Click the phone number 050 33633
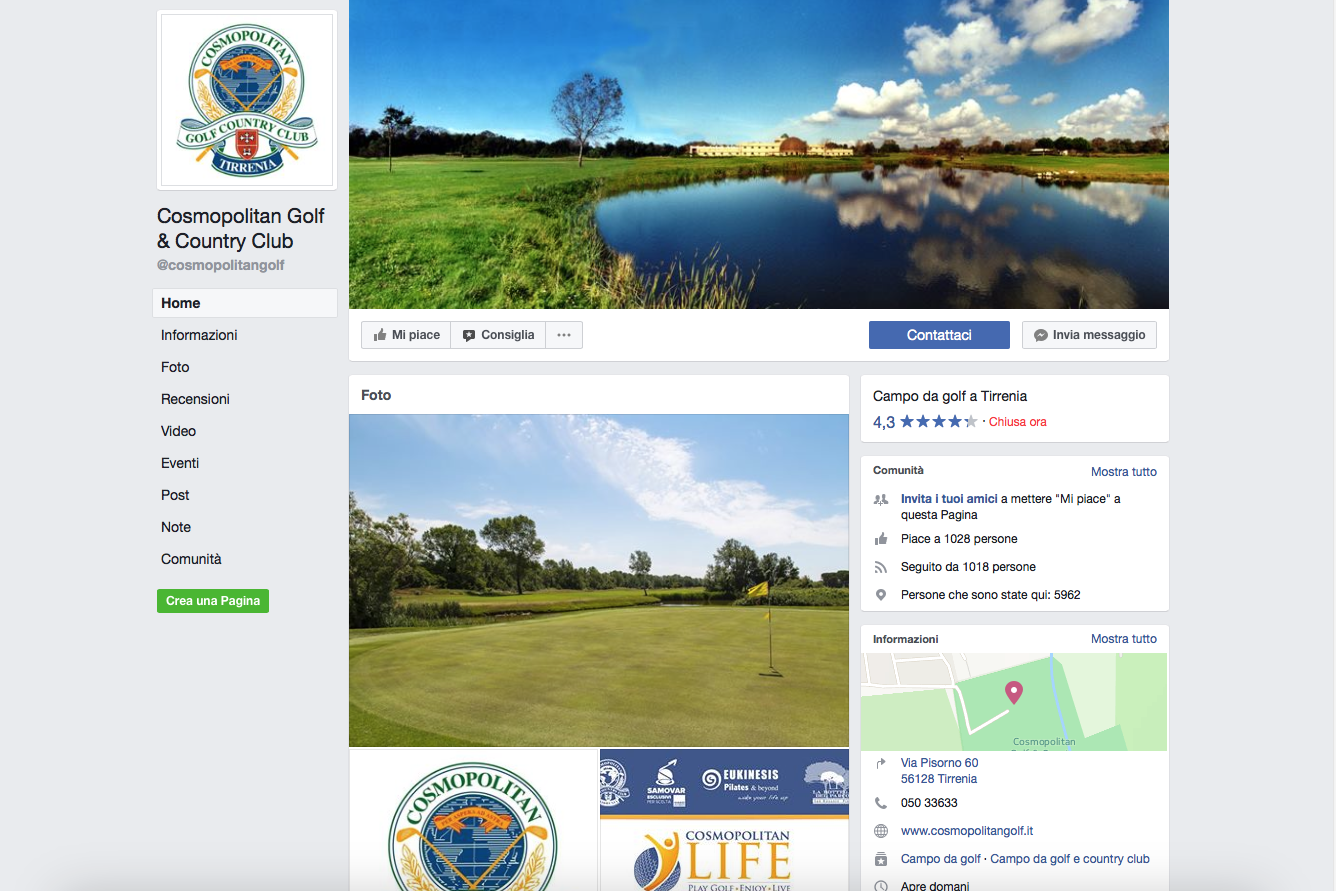This screenshot has height=891, width=1336. 929,803
